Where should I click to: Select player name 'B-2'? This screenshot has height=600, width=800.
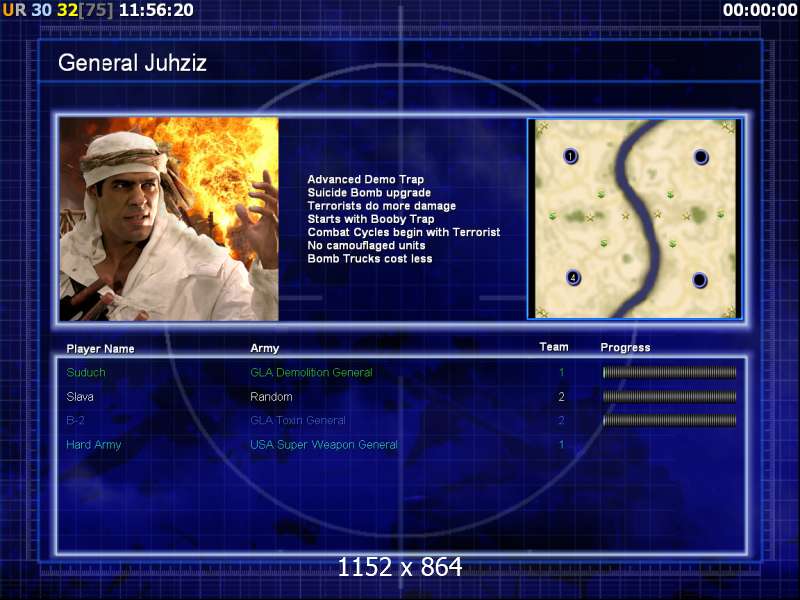click(x=76, y=420)
